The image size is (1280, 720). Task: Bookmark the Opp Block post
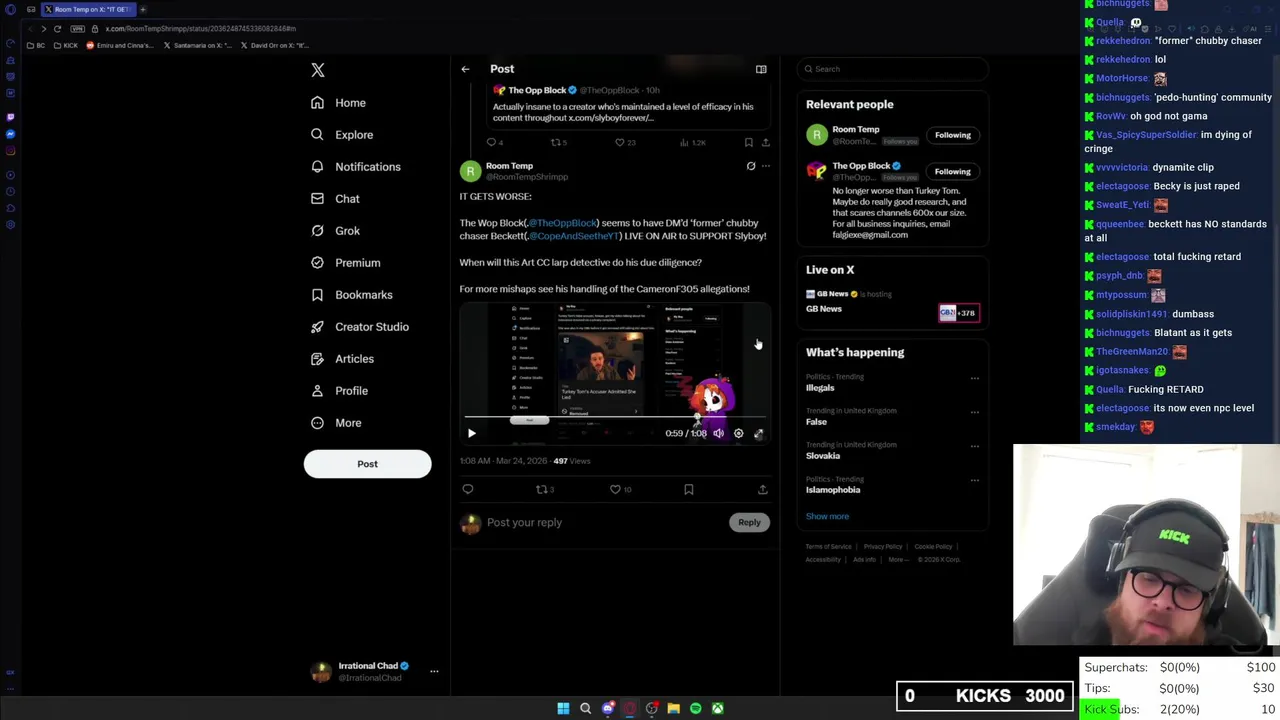tap(749, 143)
